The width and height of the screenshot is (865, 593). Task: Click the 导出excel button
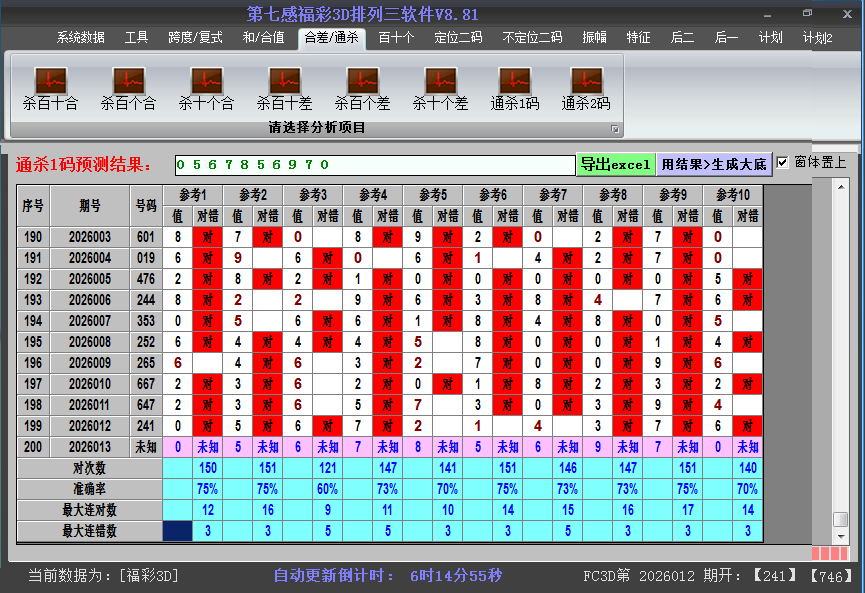click(x=615, y=164)
